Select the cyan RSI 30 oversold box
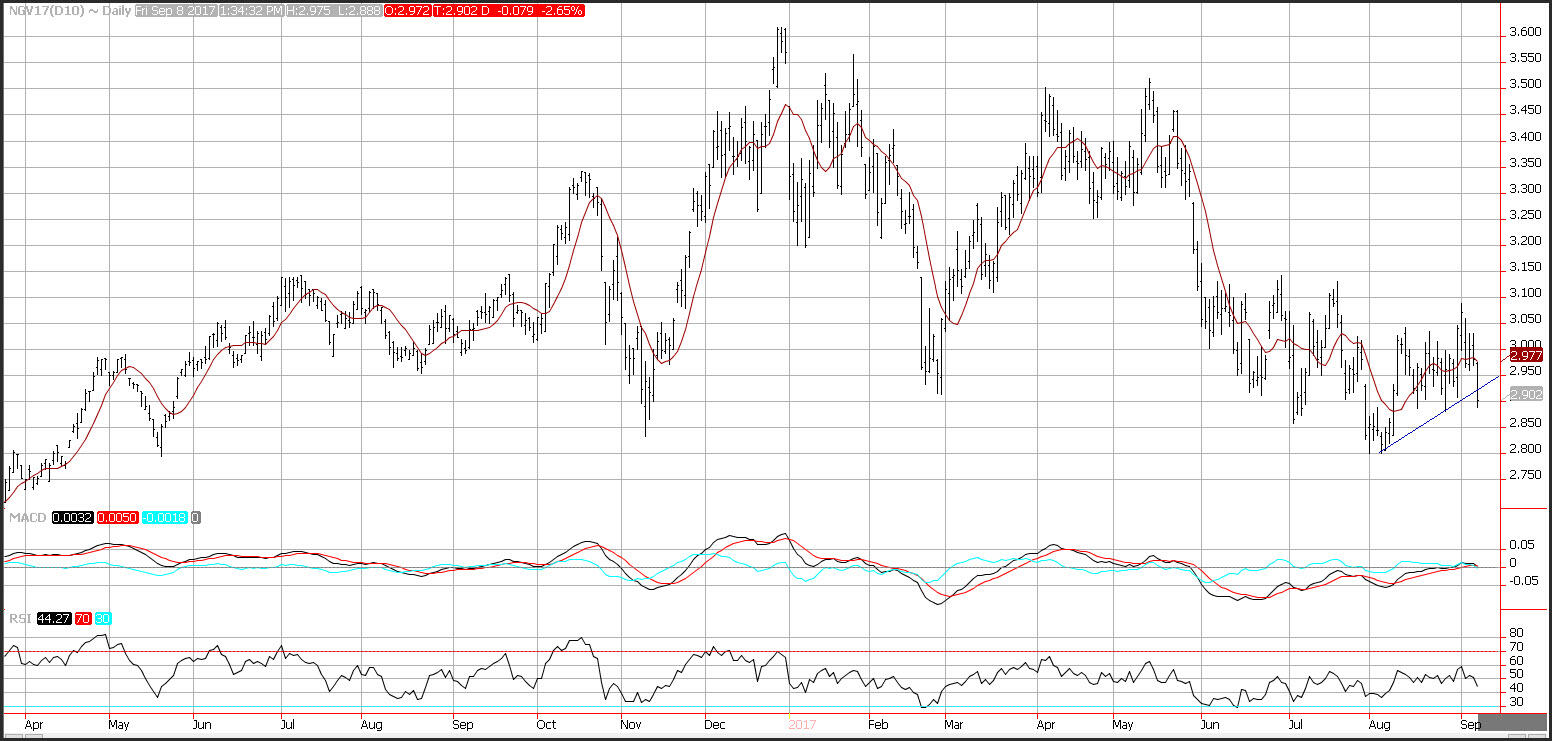This screenshot has width=1552, height=741. [103, 619]
